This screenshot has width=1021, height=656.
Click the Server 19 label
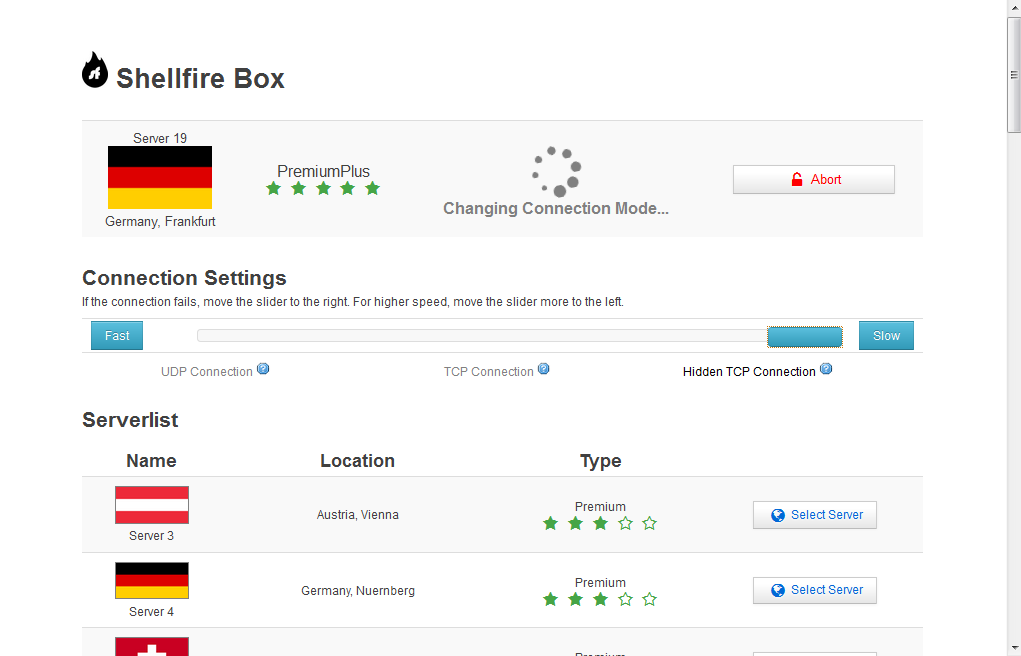pyautogui.click(x=160, y=138)
